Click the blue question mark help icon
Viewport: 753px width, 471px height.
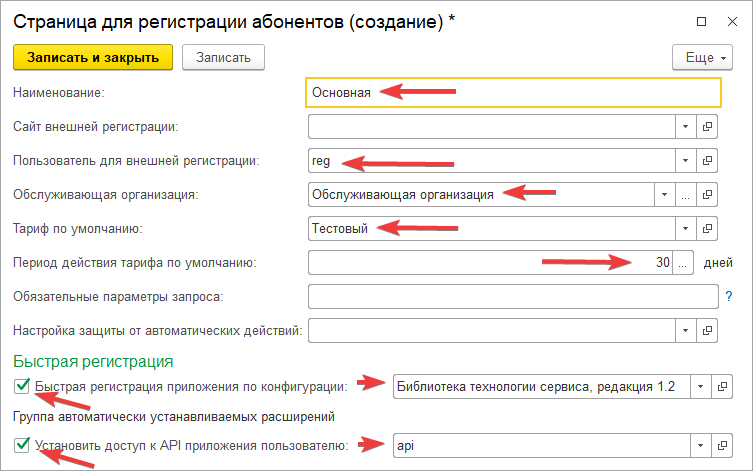tap(728, 296)
